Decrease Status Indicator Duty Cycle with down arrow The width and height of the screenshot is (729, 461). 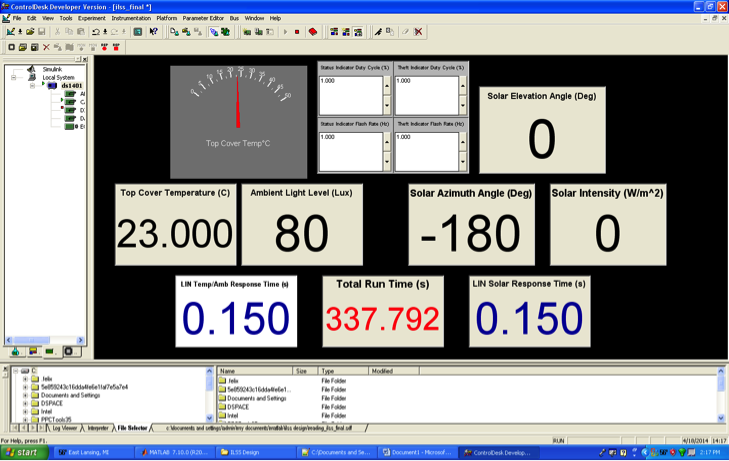pyautogui.click(x=387, y=105)
